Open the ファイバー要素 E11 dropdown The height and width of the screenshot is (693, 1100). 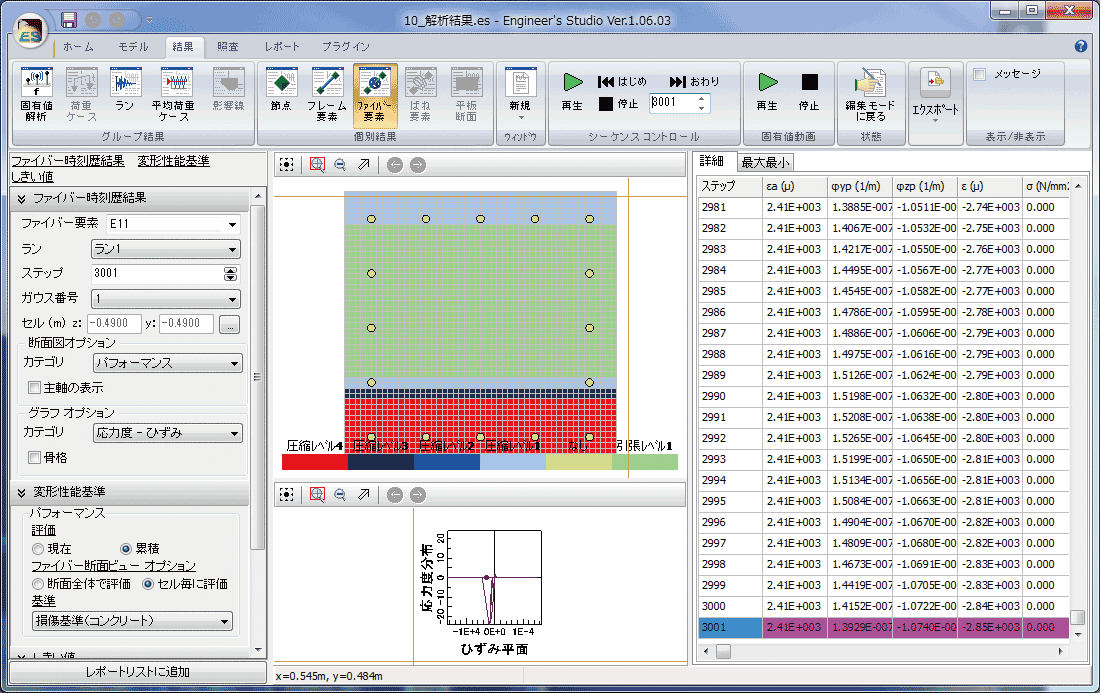(x=232, y=224)
